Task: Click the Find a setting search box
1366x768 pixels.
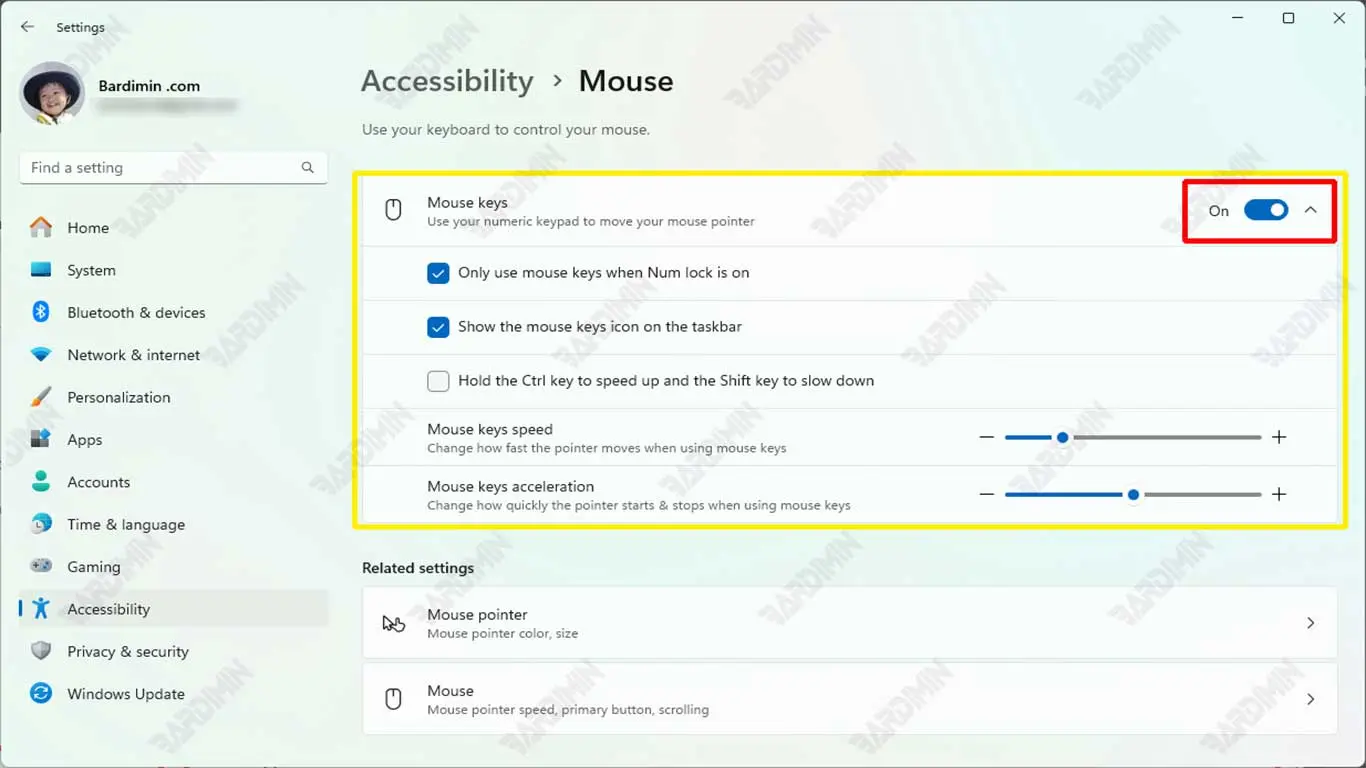Action: pyautogui.click(x=160, y=168)
